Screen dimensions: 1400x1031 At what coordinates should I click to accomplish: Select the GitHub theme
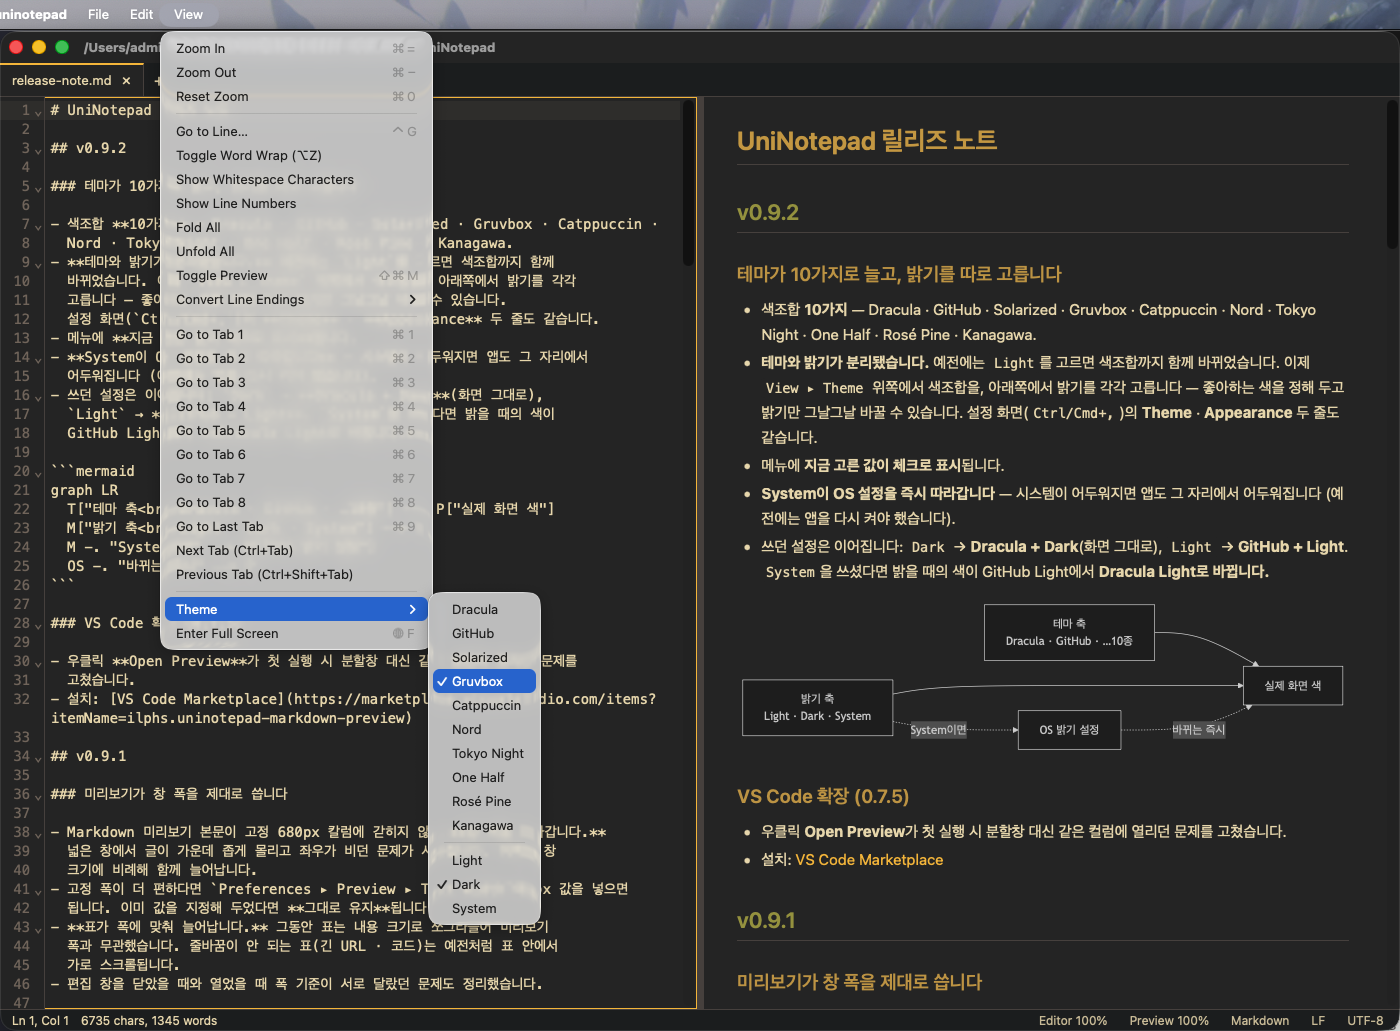[484, 633]
